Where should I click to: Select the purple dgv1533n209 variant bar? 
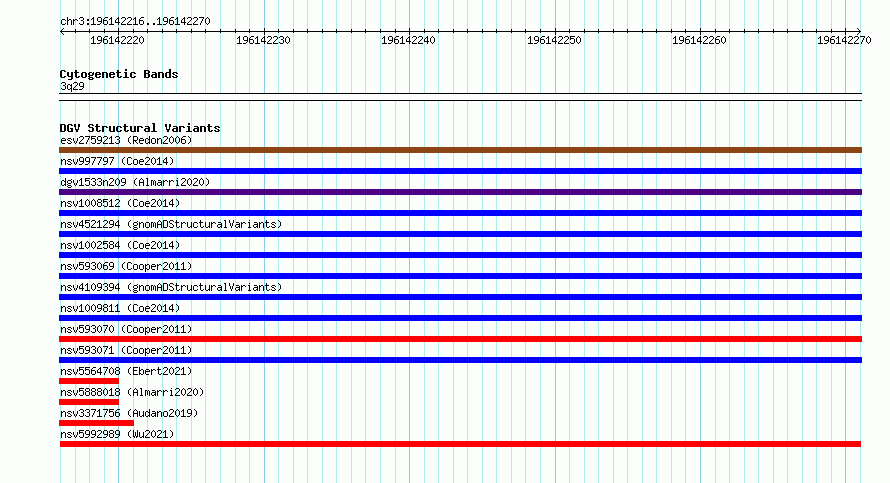pyautogui.click(x=460, y=192)
